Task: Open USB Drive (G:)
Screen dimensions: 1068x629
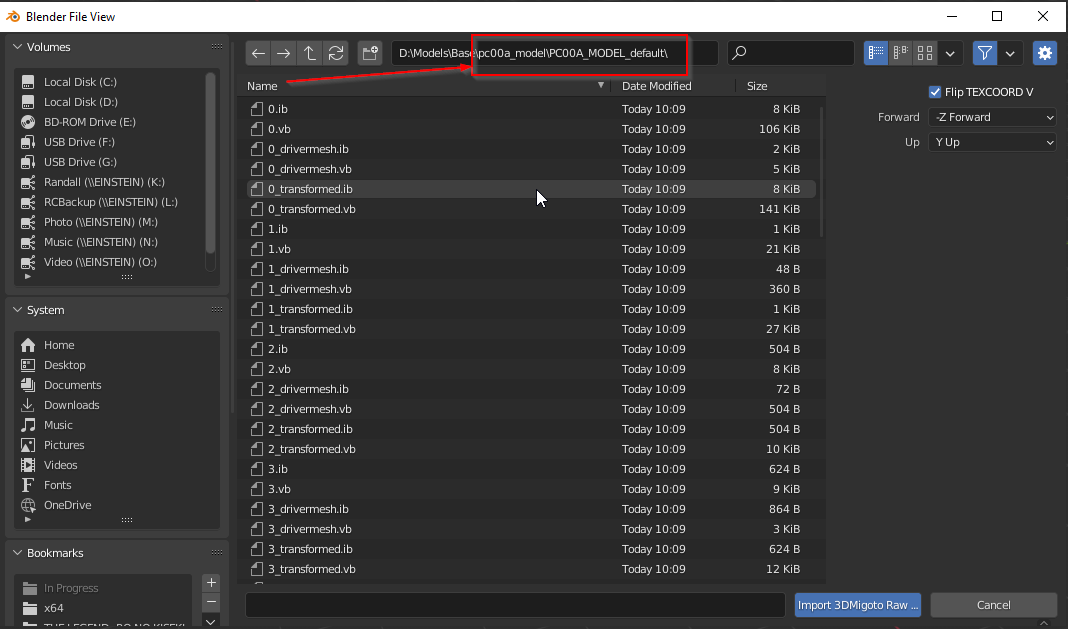Action: [110, 162]
